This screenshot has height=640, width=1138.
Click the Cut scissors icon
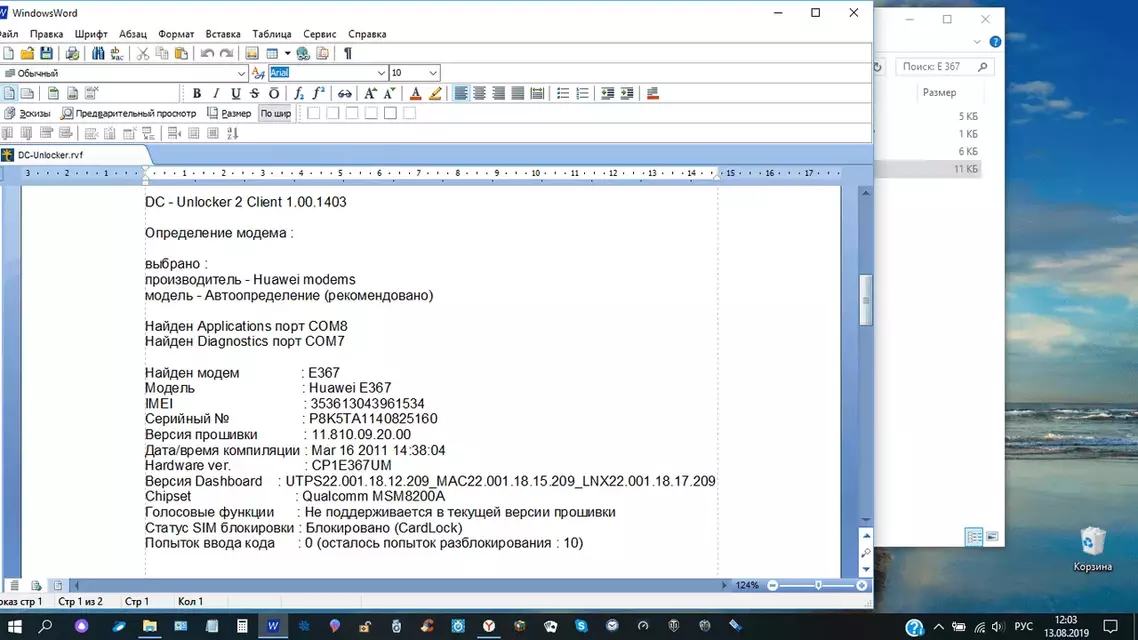143,53
